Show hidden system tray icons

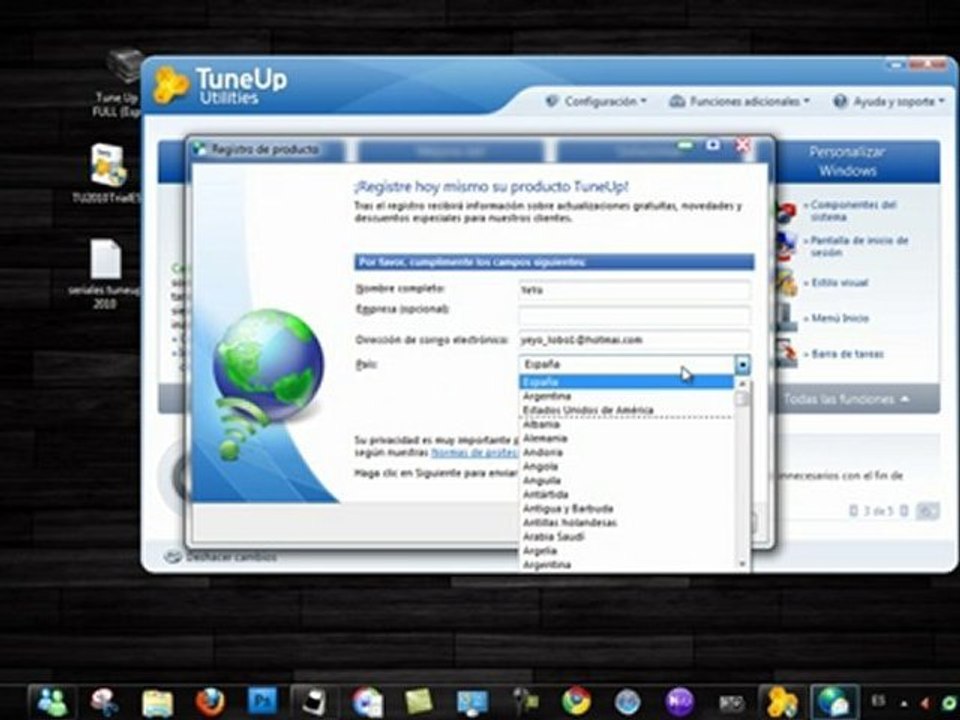904,703
